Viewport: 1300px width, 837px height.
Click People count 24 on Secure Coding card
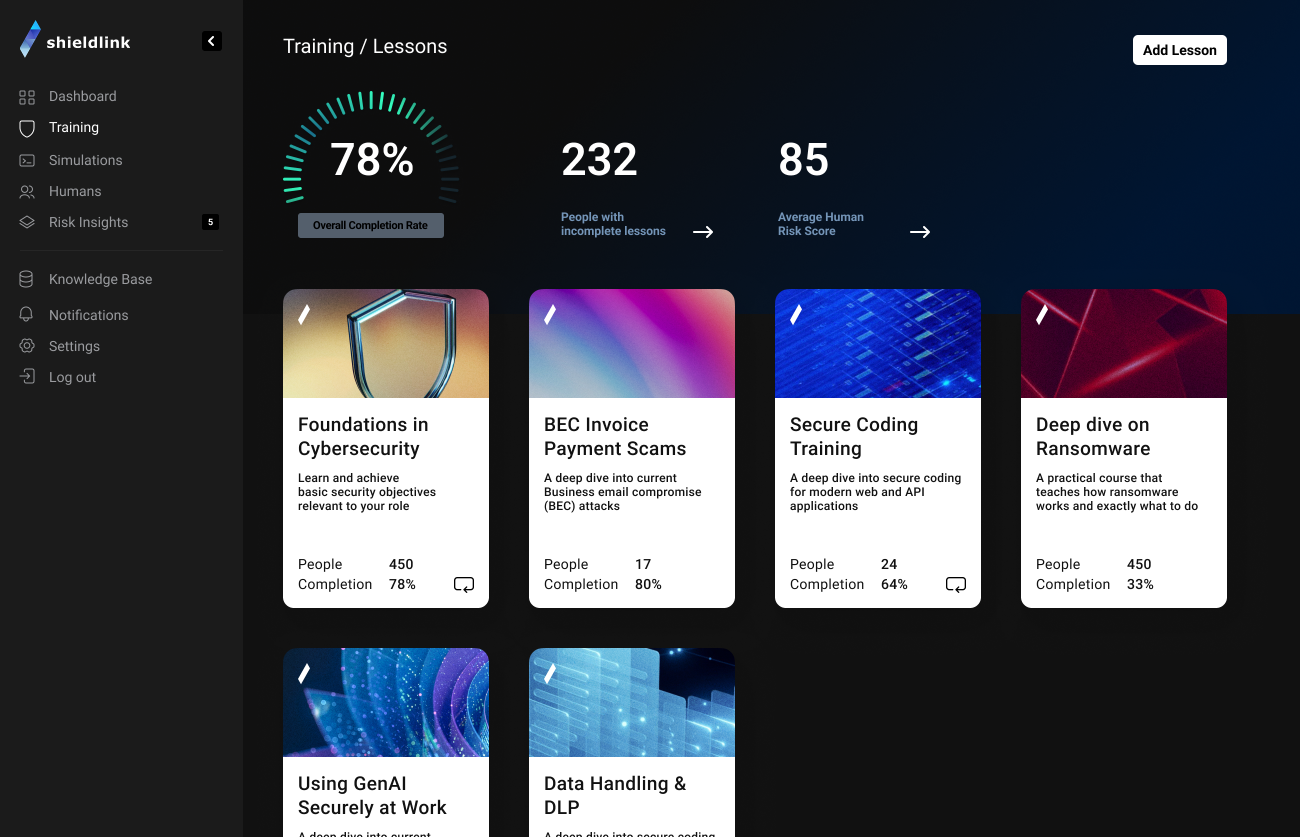tap(889, 565)
